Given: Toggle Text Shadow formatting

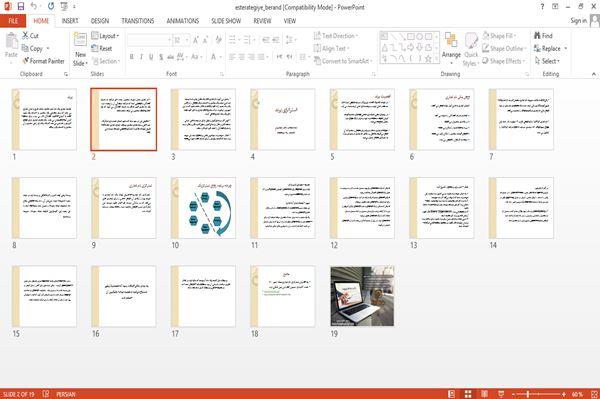Looking at the screenshot, I should [161, 57].
